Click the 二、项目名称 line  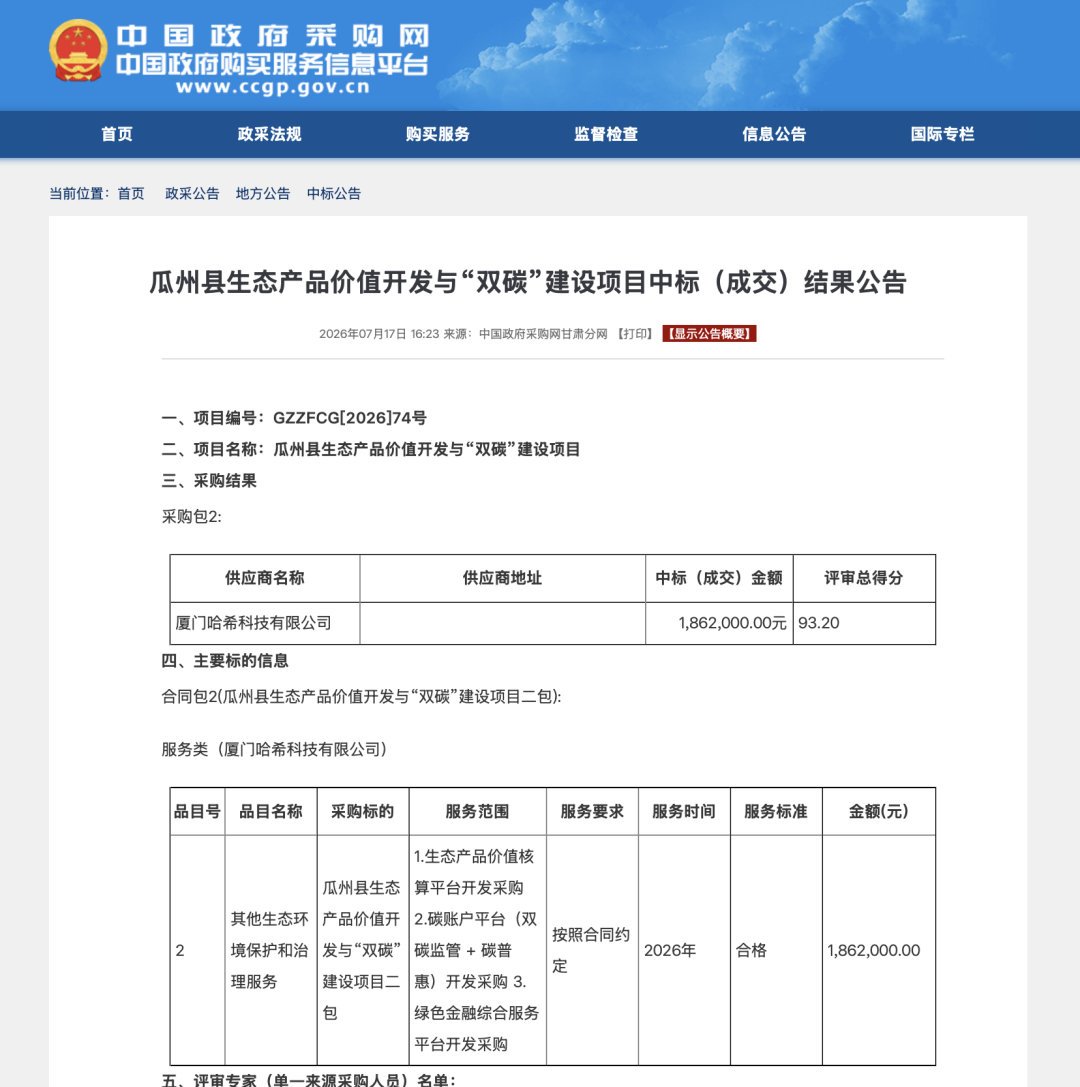pyautogui.click(x=371, y=449)
